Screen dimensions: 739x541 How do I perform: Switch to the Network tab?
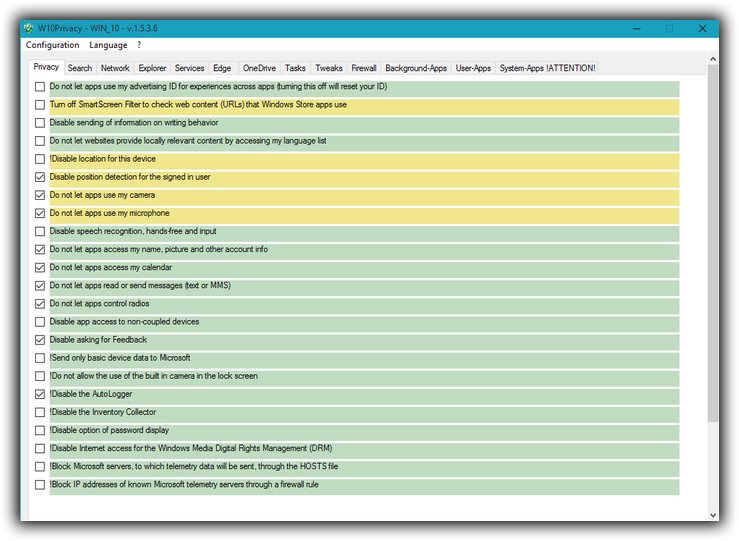115,68
